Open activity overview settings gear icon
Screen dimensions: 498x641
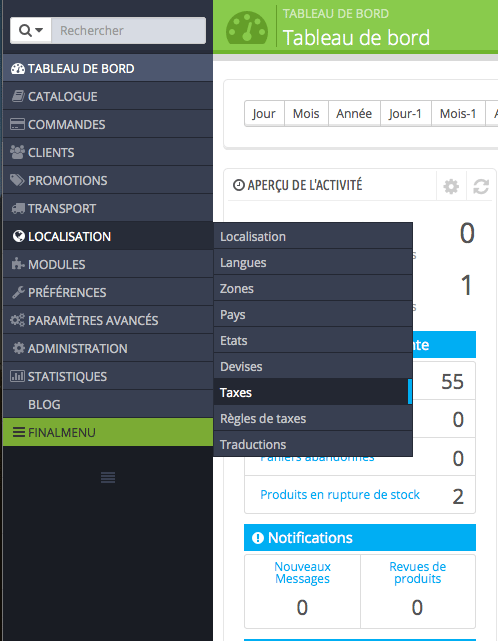tap(451, 186)
